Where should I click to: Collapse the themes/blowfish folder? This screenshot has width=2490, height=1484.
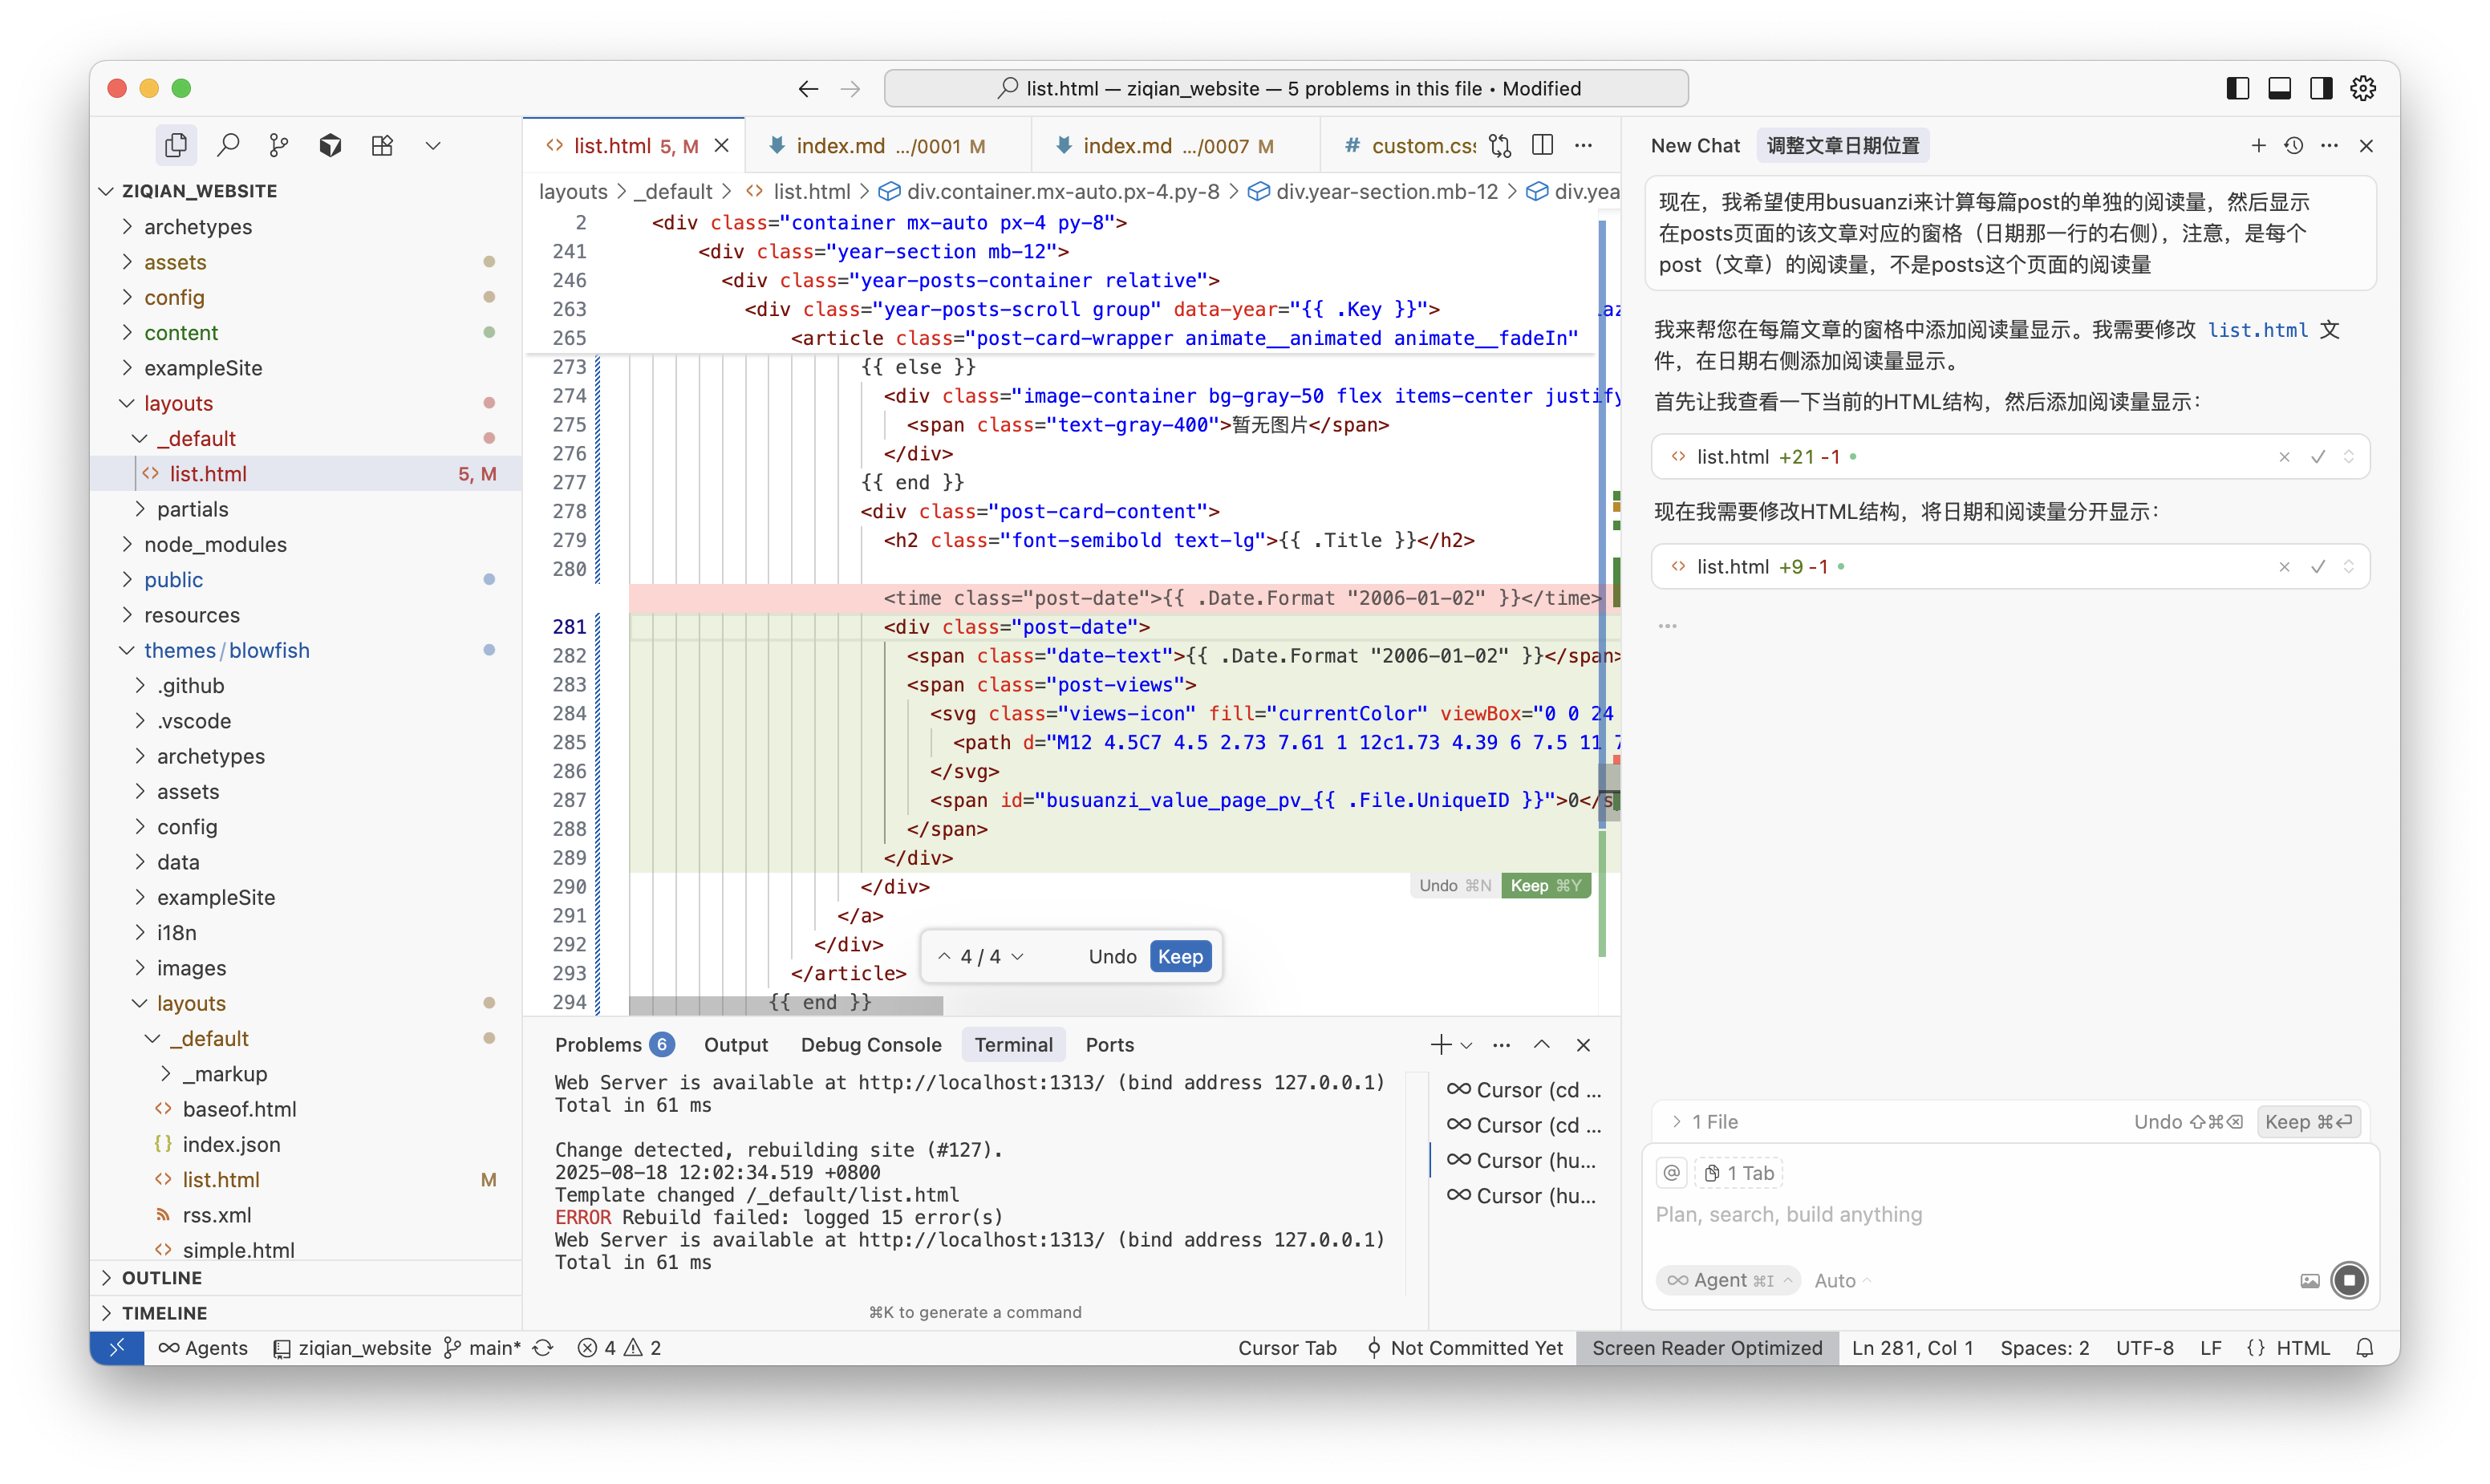[x=307, y=650]
